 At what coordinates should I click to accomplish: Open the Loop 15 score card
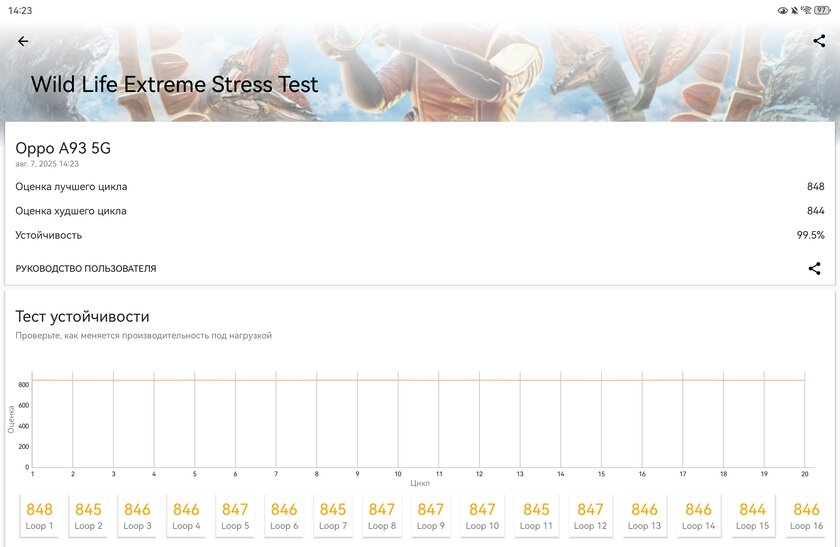(753, 516)
